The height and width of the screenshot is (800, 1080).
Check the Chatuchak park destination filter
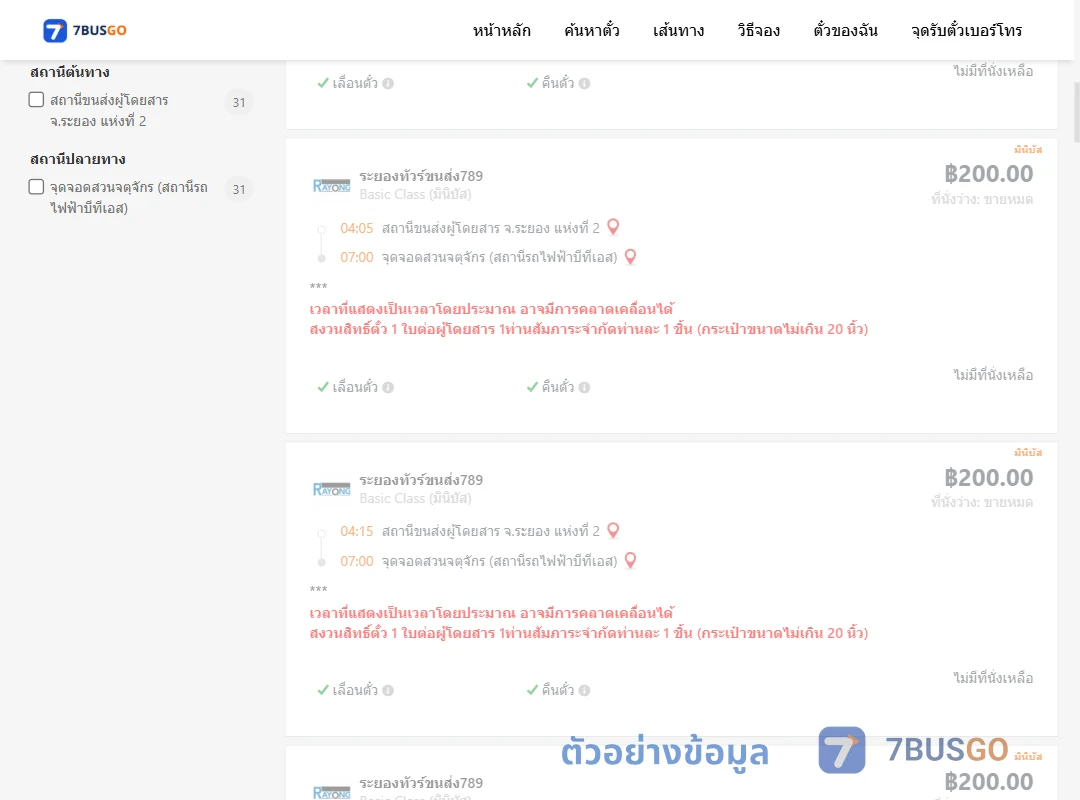coord(37,187)
